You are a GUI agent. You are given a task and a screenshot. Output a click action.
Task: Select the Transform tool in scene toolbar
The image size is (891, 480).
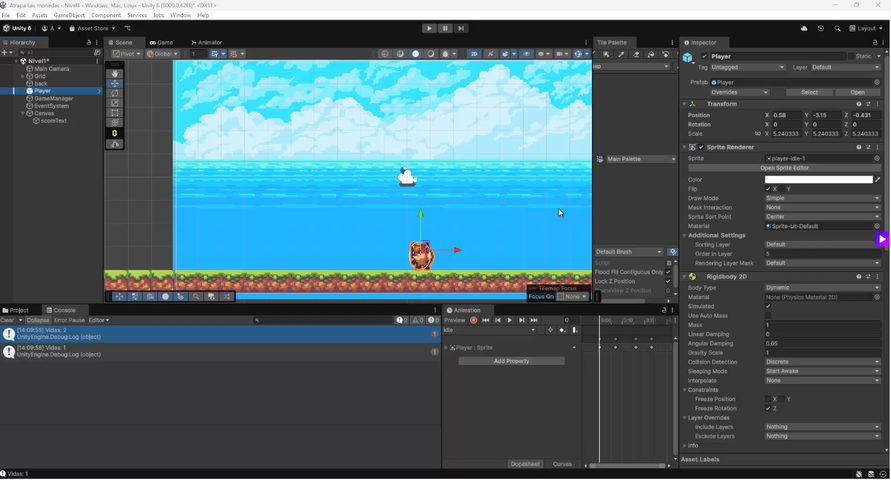coord(115,122)
